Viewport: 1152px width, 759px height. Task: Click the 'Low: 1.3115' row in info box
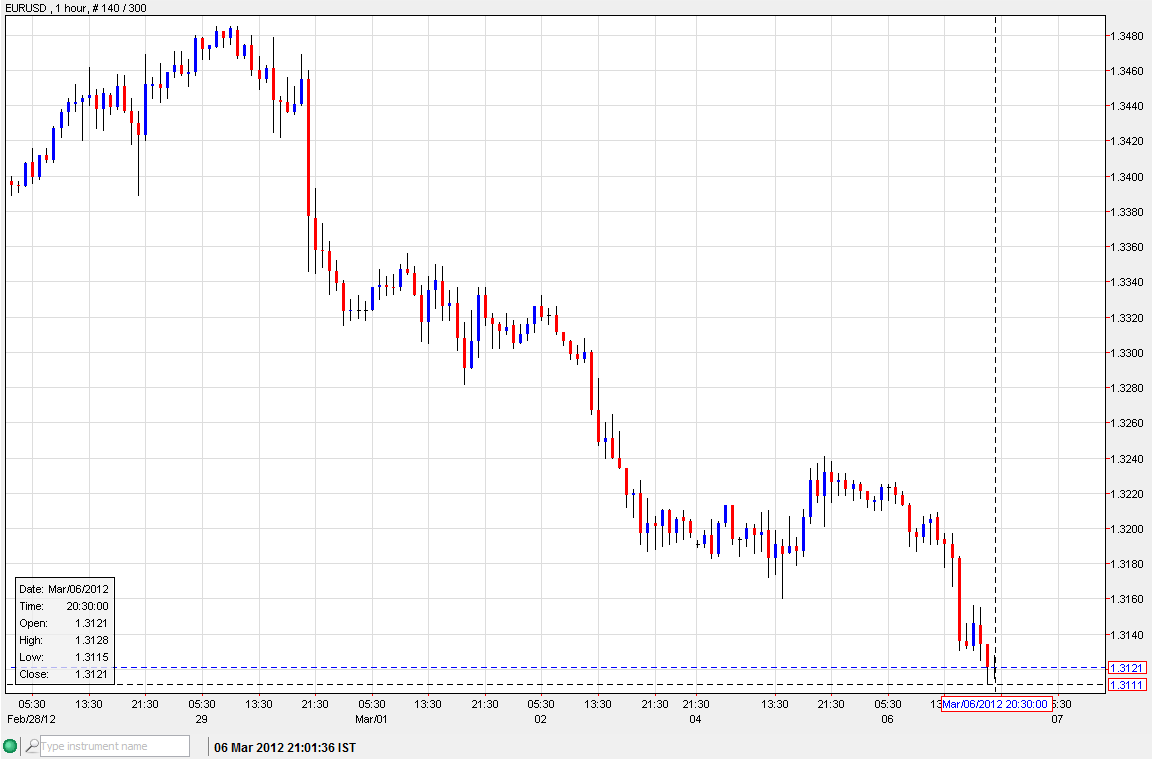coord(64,657)
